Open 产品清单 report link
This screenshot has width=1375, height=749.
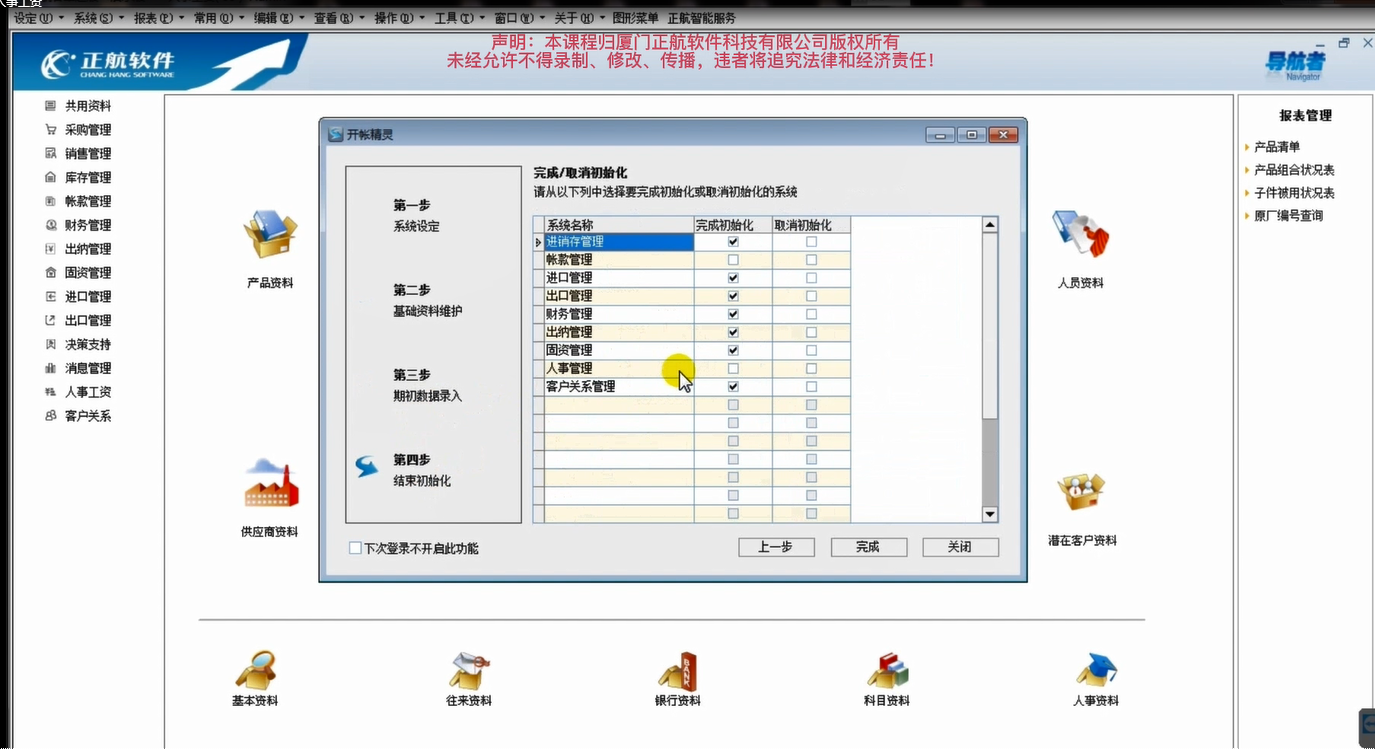pyautogui.click(x=1277, y=147)
